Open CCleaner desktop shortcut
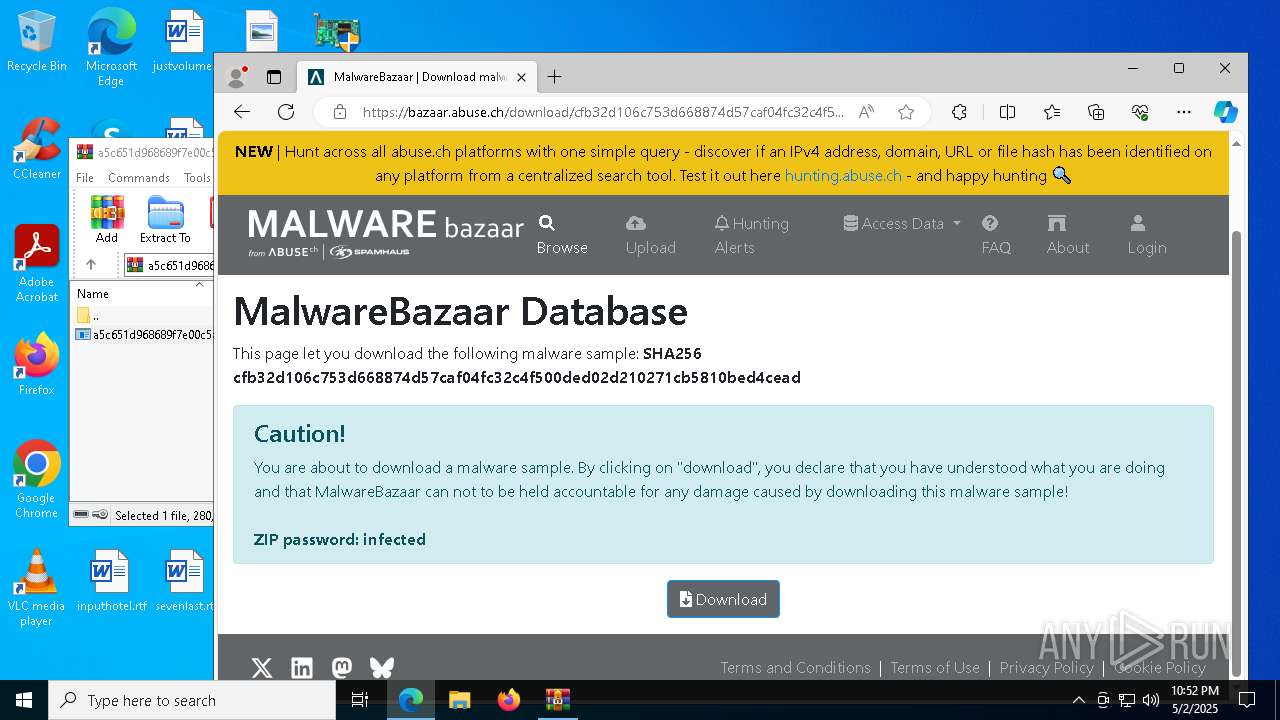This screenshot has width=1280, height=720. tap(37, 149)
